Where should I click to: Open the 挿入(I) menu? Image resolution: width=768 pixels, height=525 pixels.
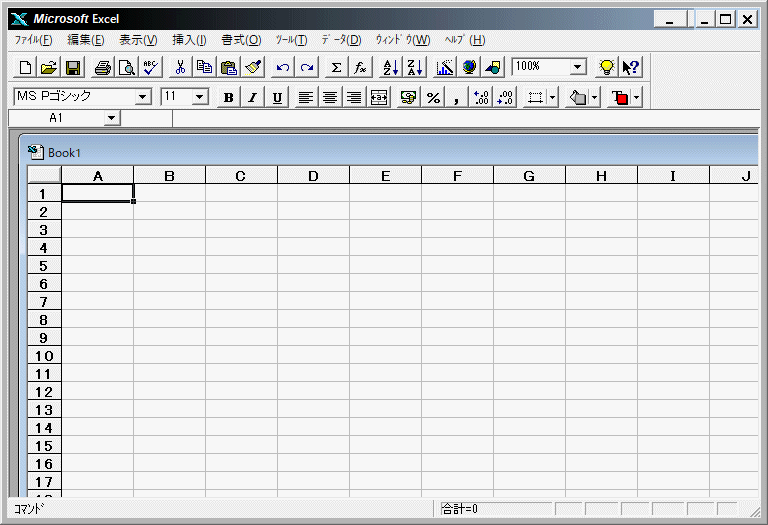click(189, 40)
